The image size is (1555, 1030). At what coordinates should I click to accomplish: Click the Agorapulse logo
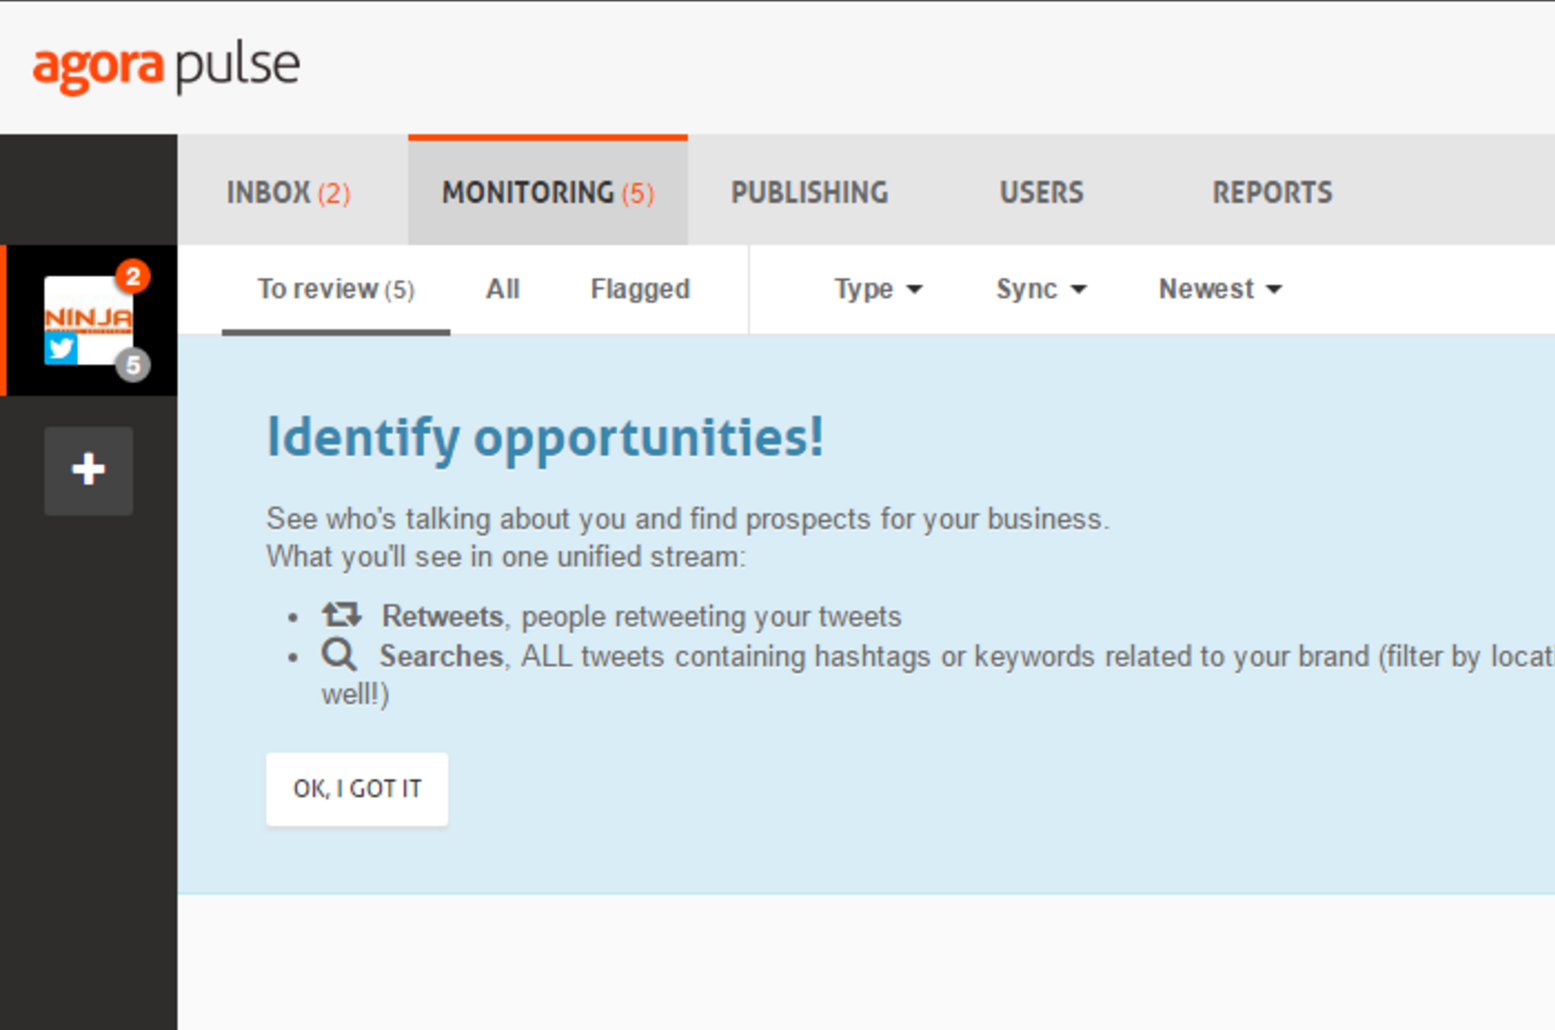(166, 66)
